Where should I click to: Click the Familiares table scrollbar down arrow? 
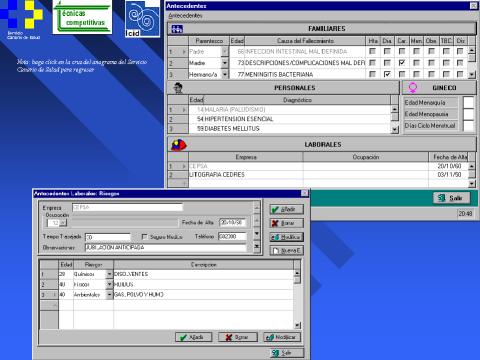[472, 75]
